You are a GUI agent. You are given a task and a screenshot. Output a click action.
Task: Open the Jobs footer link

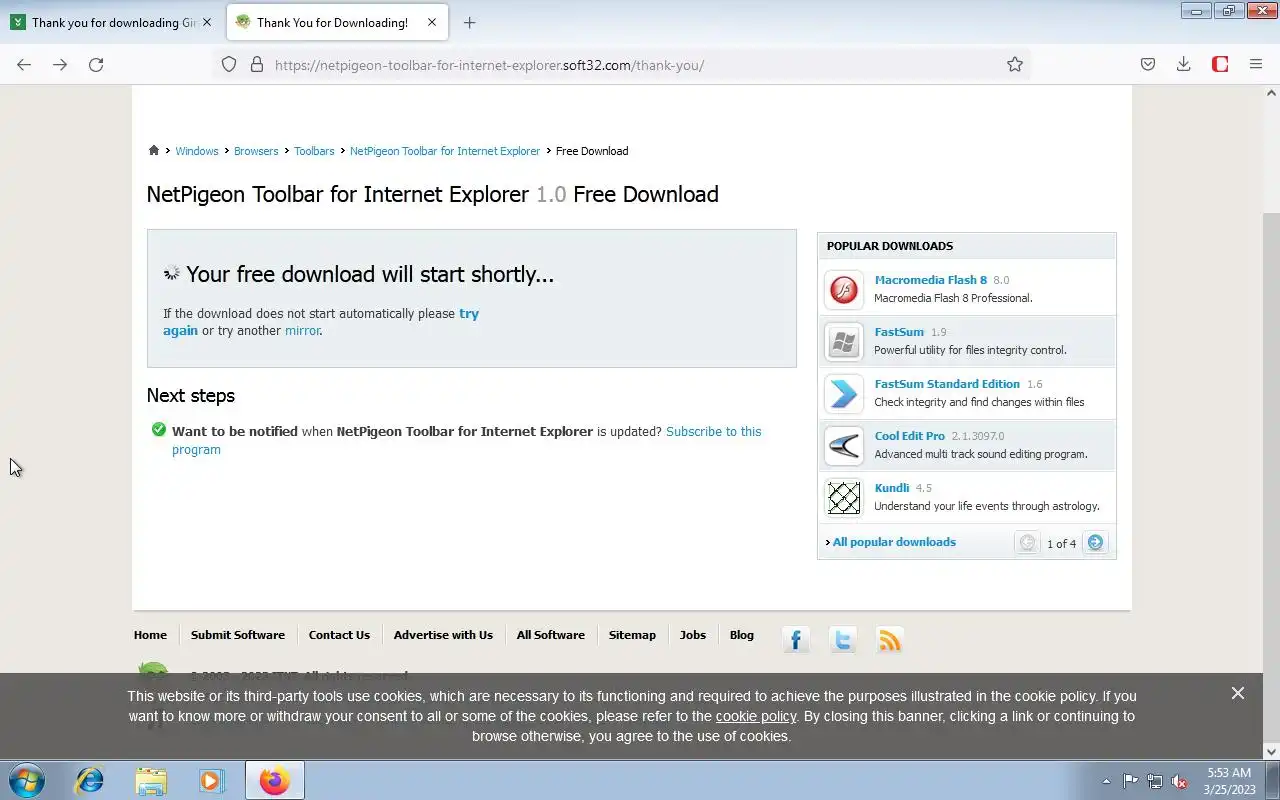point(693,635)
